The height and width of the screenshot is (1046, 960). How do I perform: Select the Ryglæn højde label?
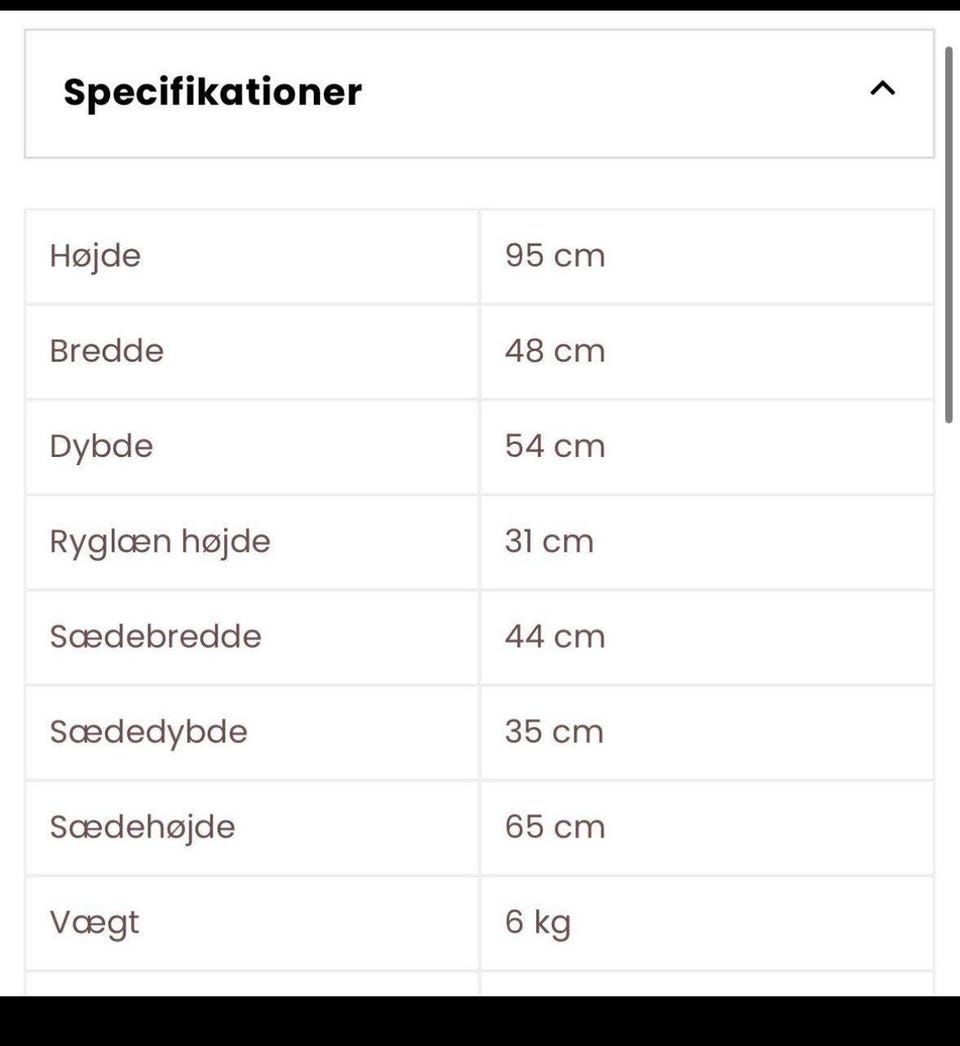[x=160, y=541]
